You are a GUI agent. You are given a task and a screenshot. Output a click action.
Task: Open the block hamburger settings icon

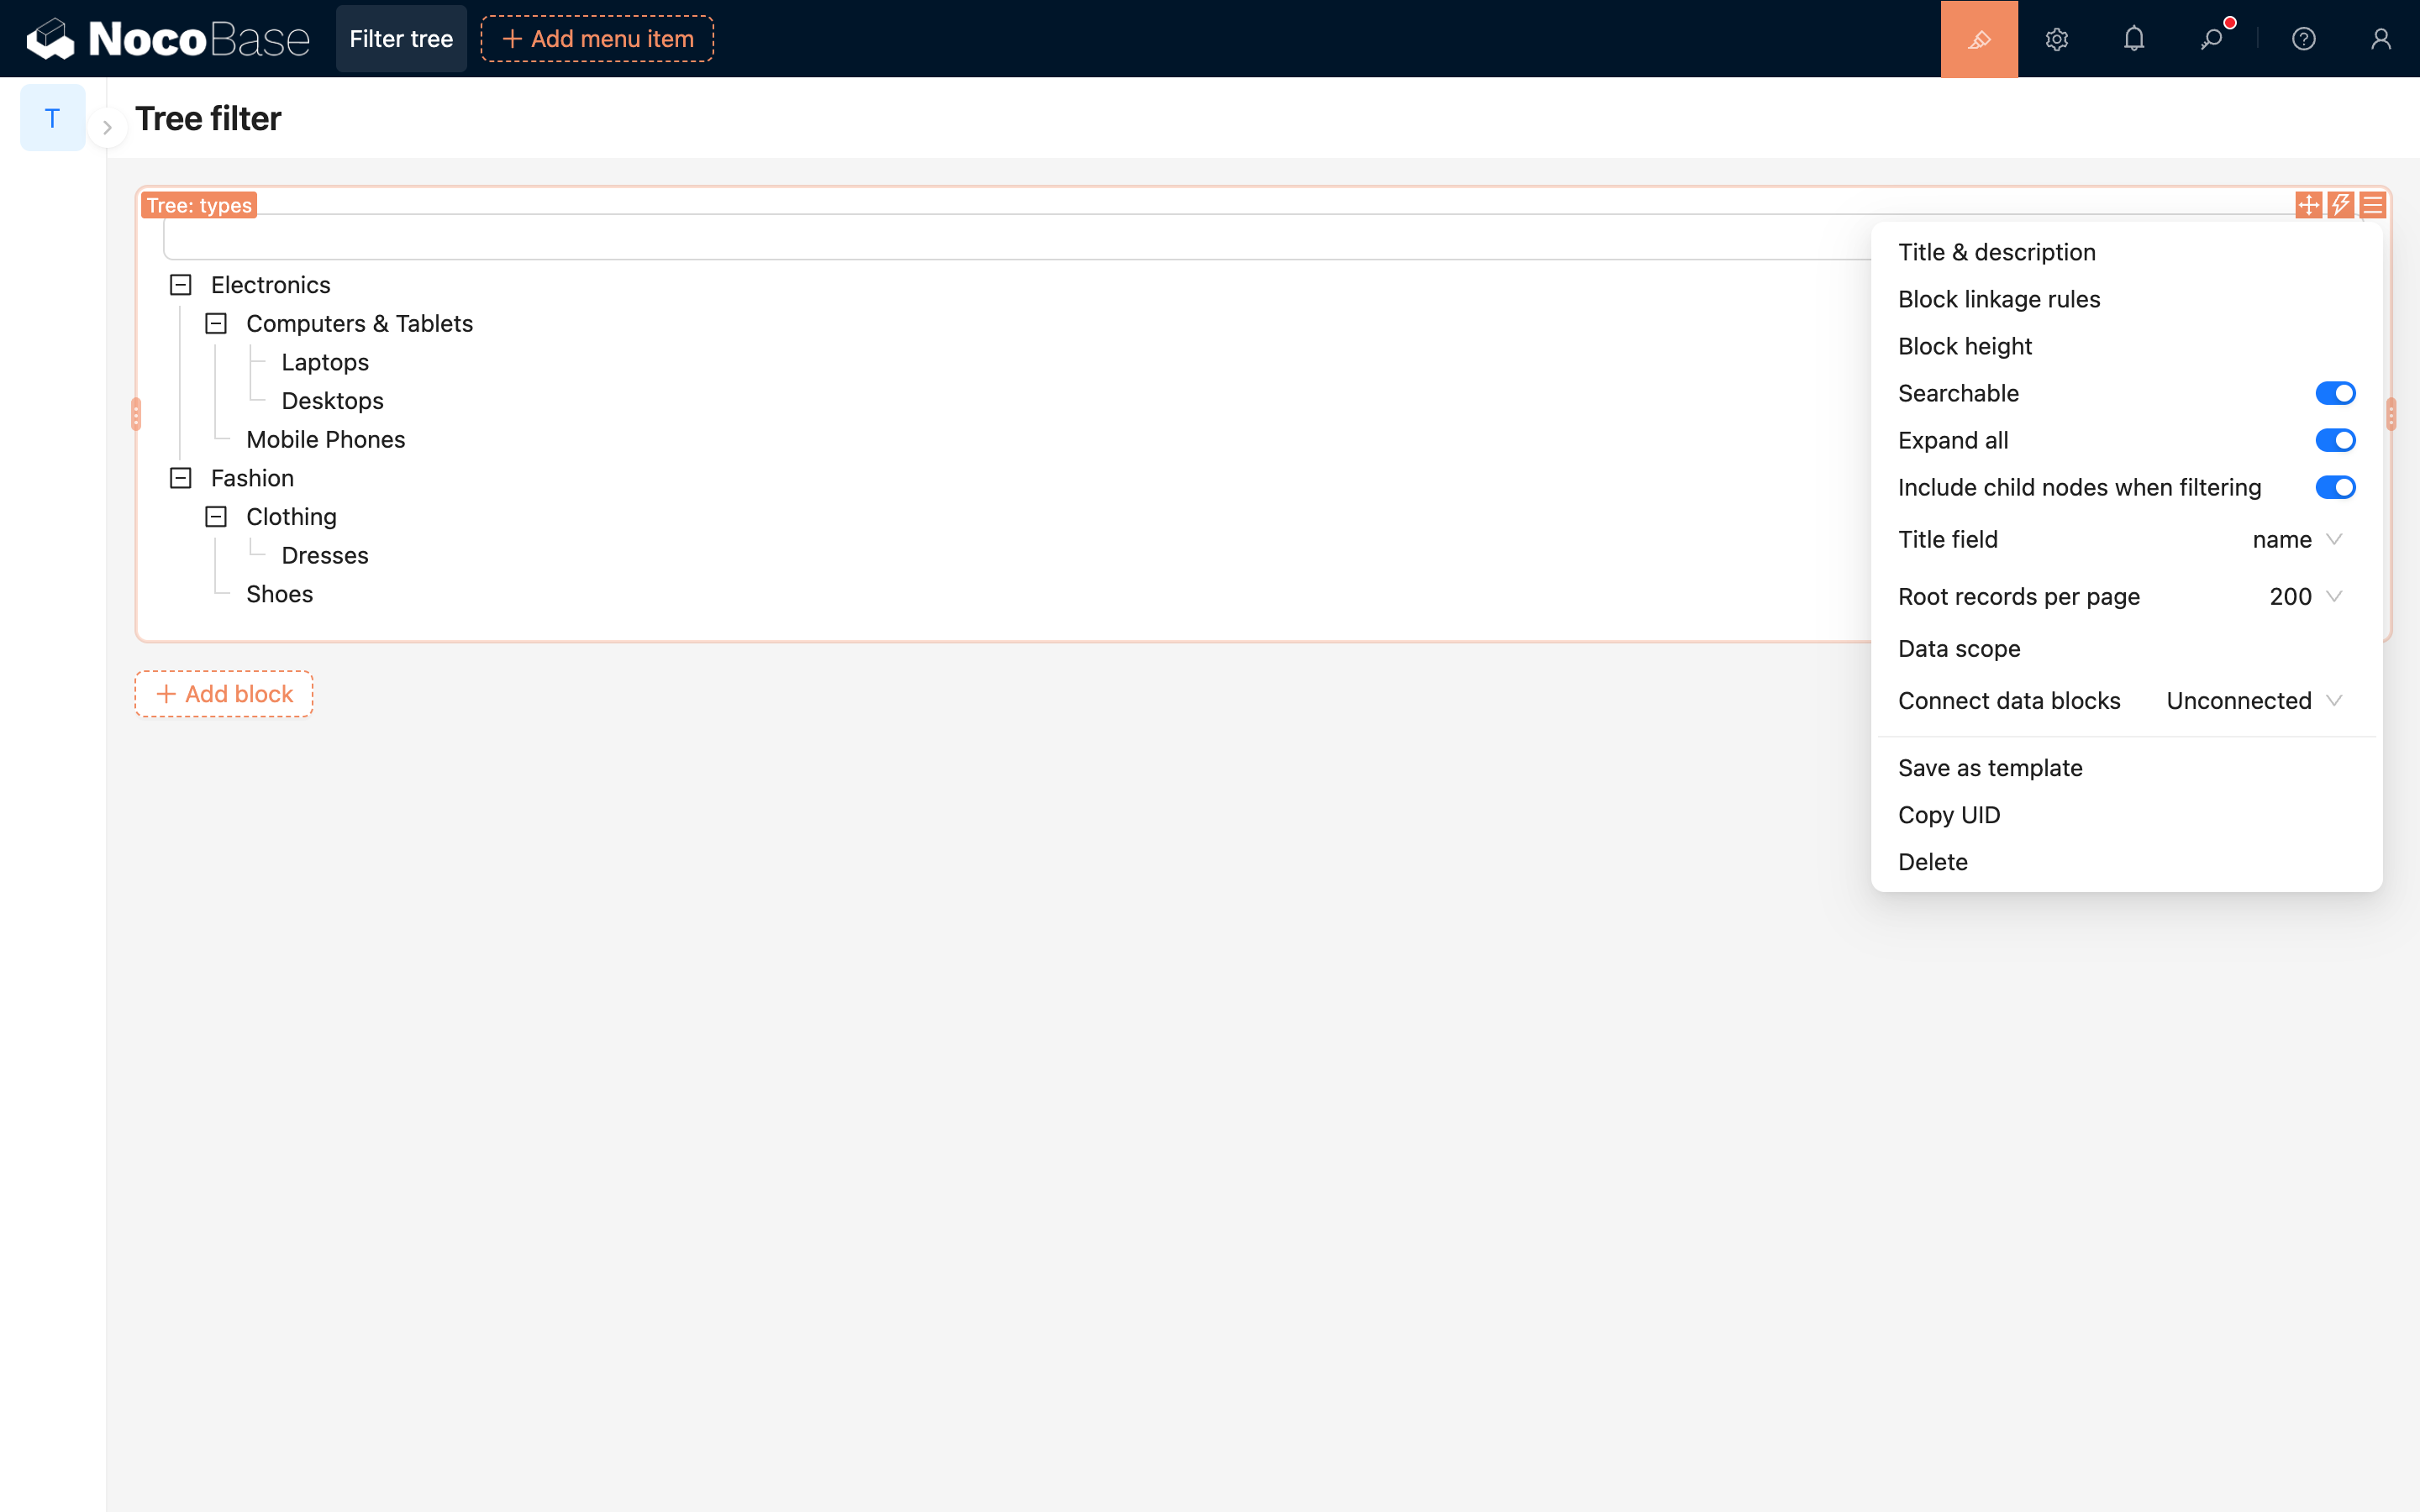pyautogui.click(x=2372, y=205)
